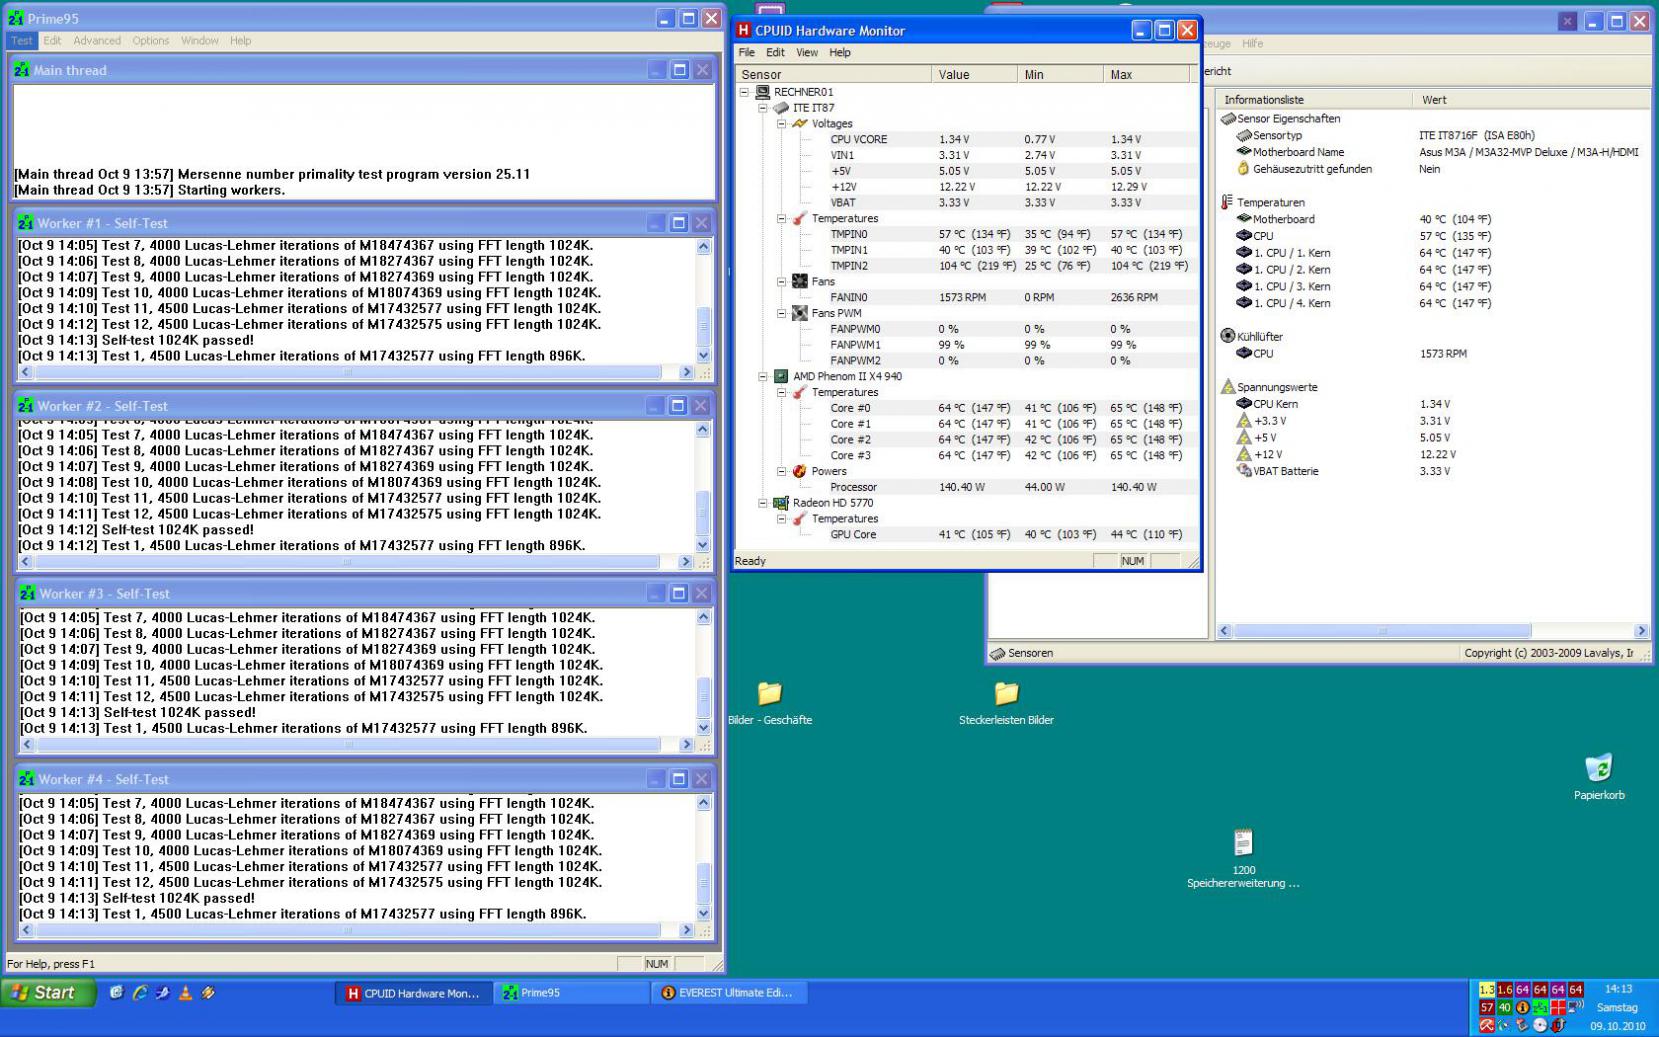This screenshot has width=1659, height=1037.
Task: Click the Sensoren icon in EVEREST status bar
Action: tap(997, 653)
